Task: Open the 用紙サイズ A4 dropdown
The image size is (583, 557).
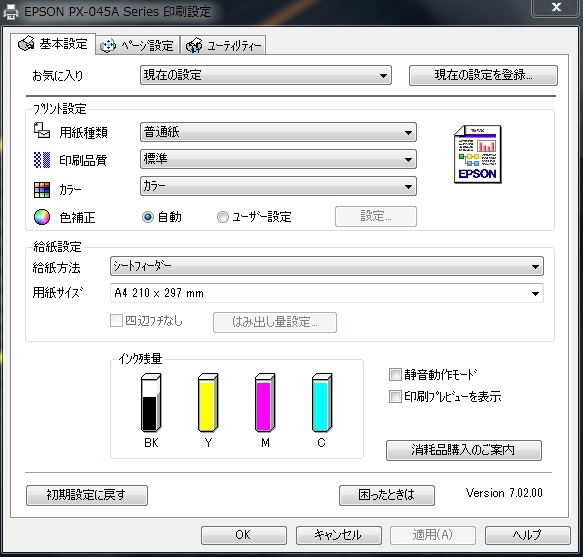Action: tap(327, 293)
